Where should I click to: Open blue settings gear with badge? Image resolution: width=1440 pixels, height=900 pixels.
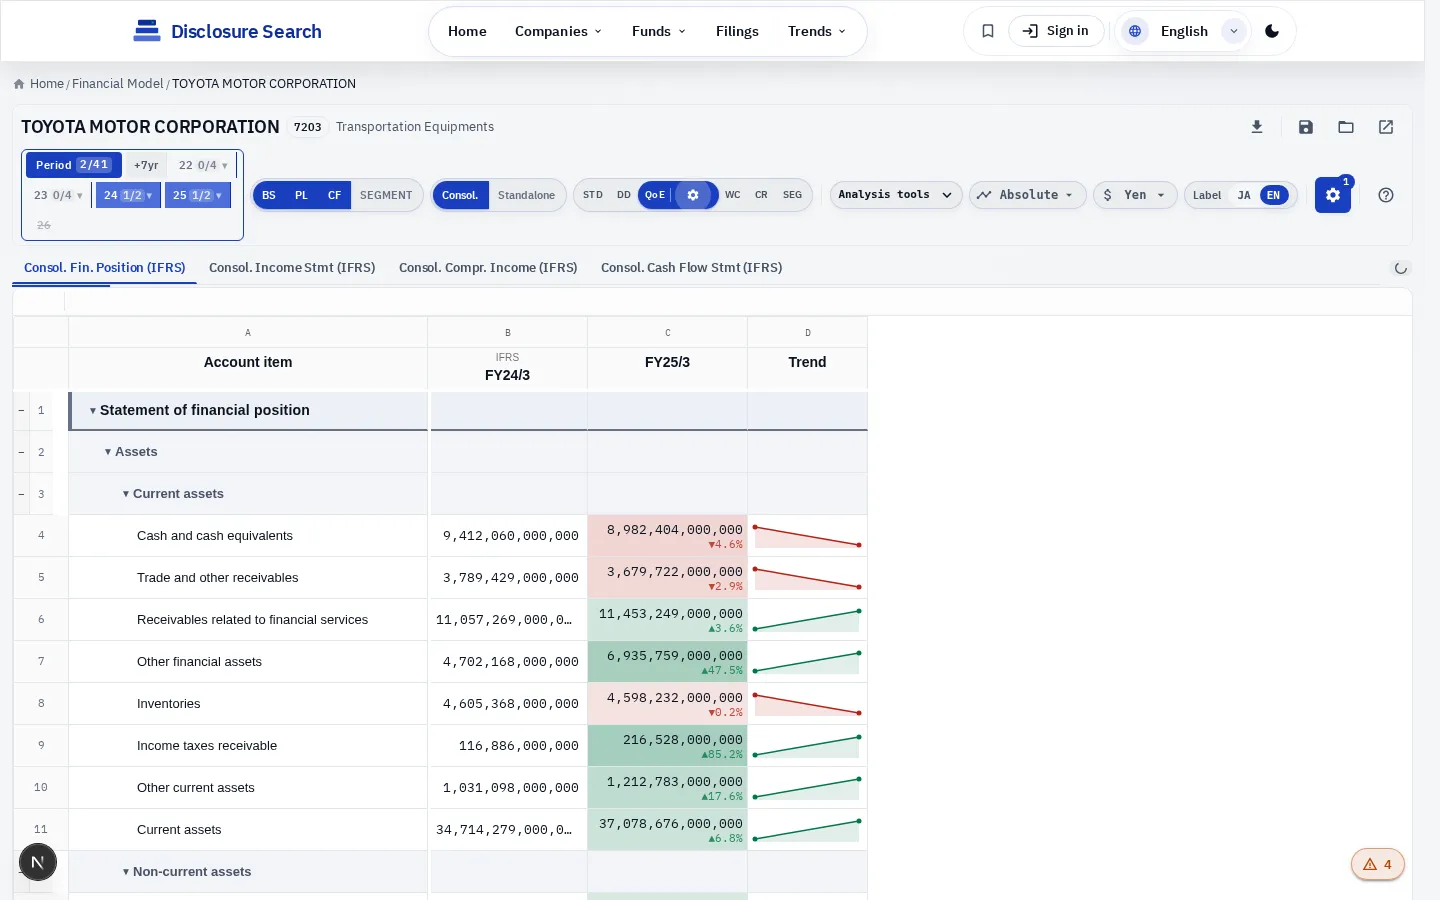pyautogui.click(x=1333, y=195)
